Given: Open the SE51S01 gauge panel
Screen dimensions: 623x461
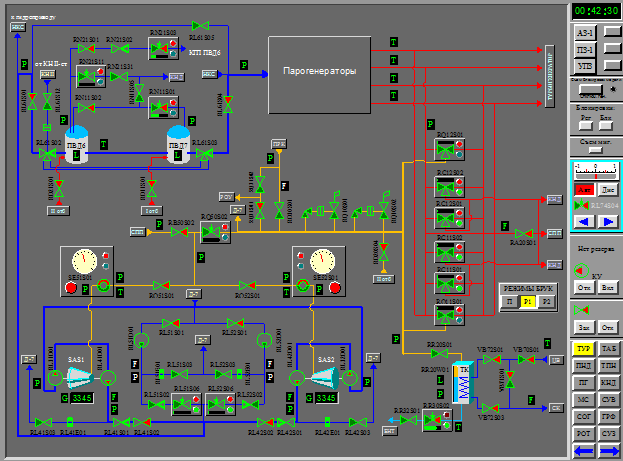Looking at the screenshot, I should (x=87, y=271).
